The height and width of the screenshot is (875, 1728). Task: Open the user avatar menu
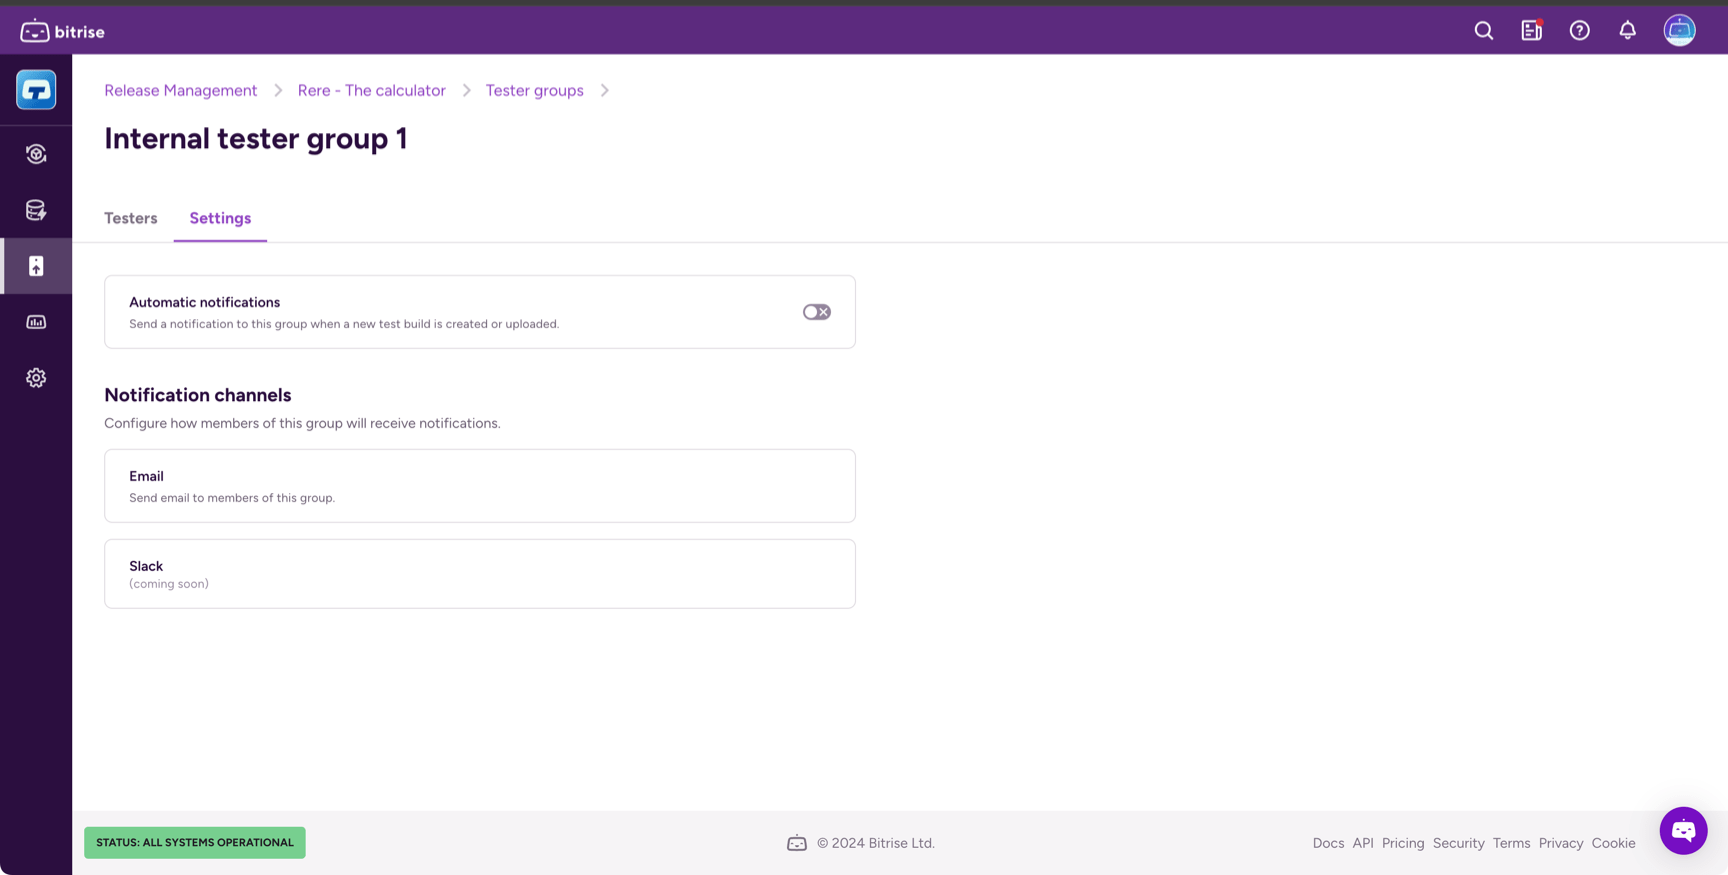click(1680, 30)
